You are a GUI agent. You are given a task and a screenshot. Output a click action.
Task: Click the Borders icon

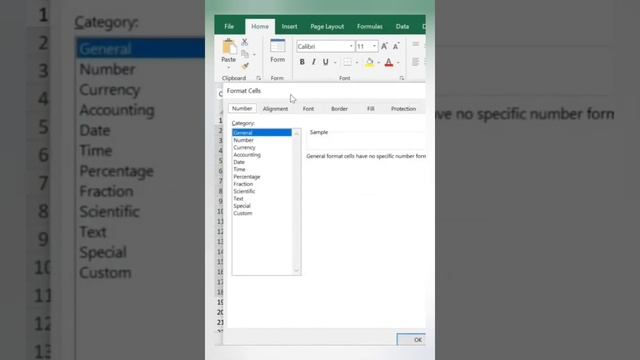point(347,62)
